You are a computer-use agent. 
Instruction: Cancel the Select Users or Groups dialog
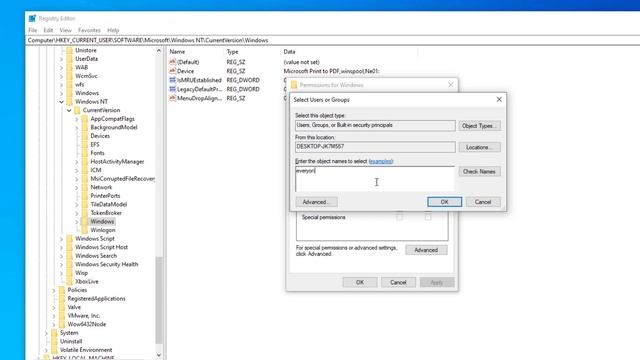pyautogui.click(x=483, y=202)
